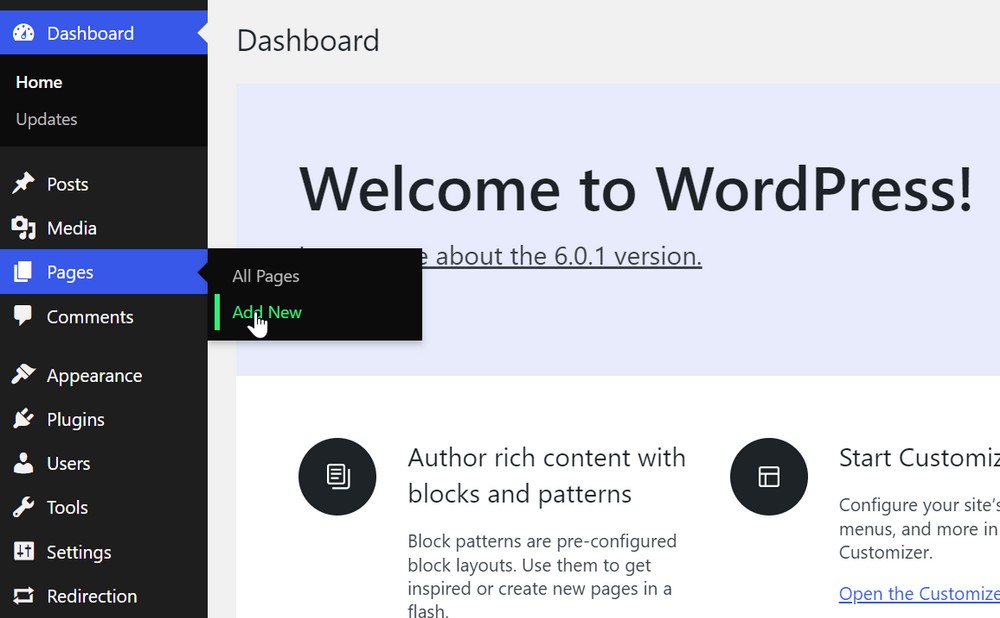Viewport: 1000px width, 618px height.
Task: Open the Dashboard menu item
Action: point(103,33)
